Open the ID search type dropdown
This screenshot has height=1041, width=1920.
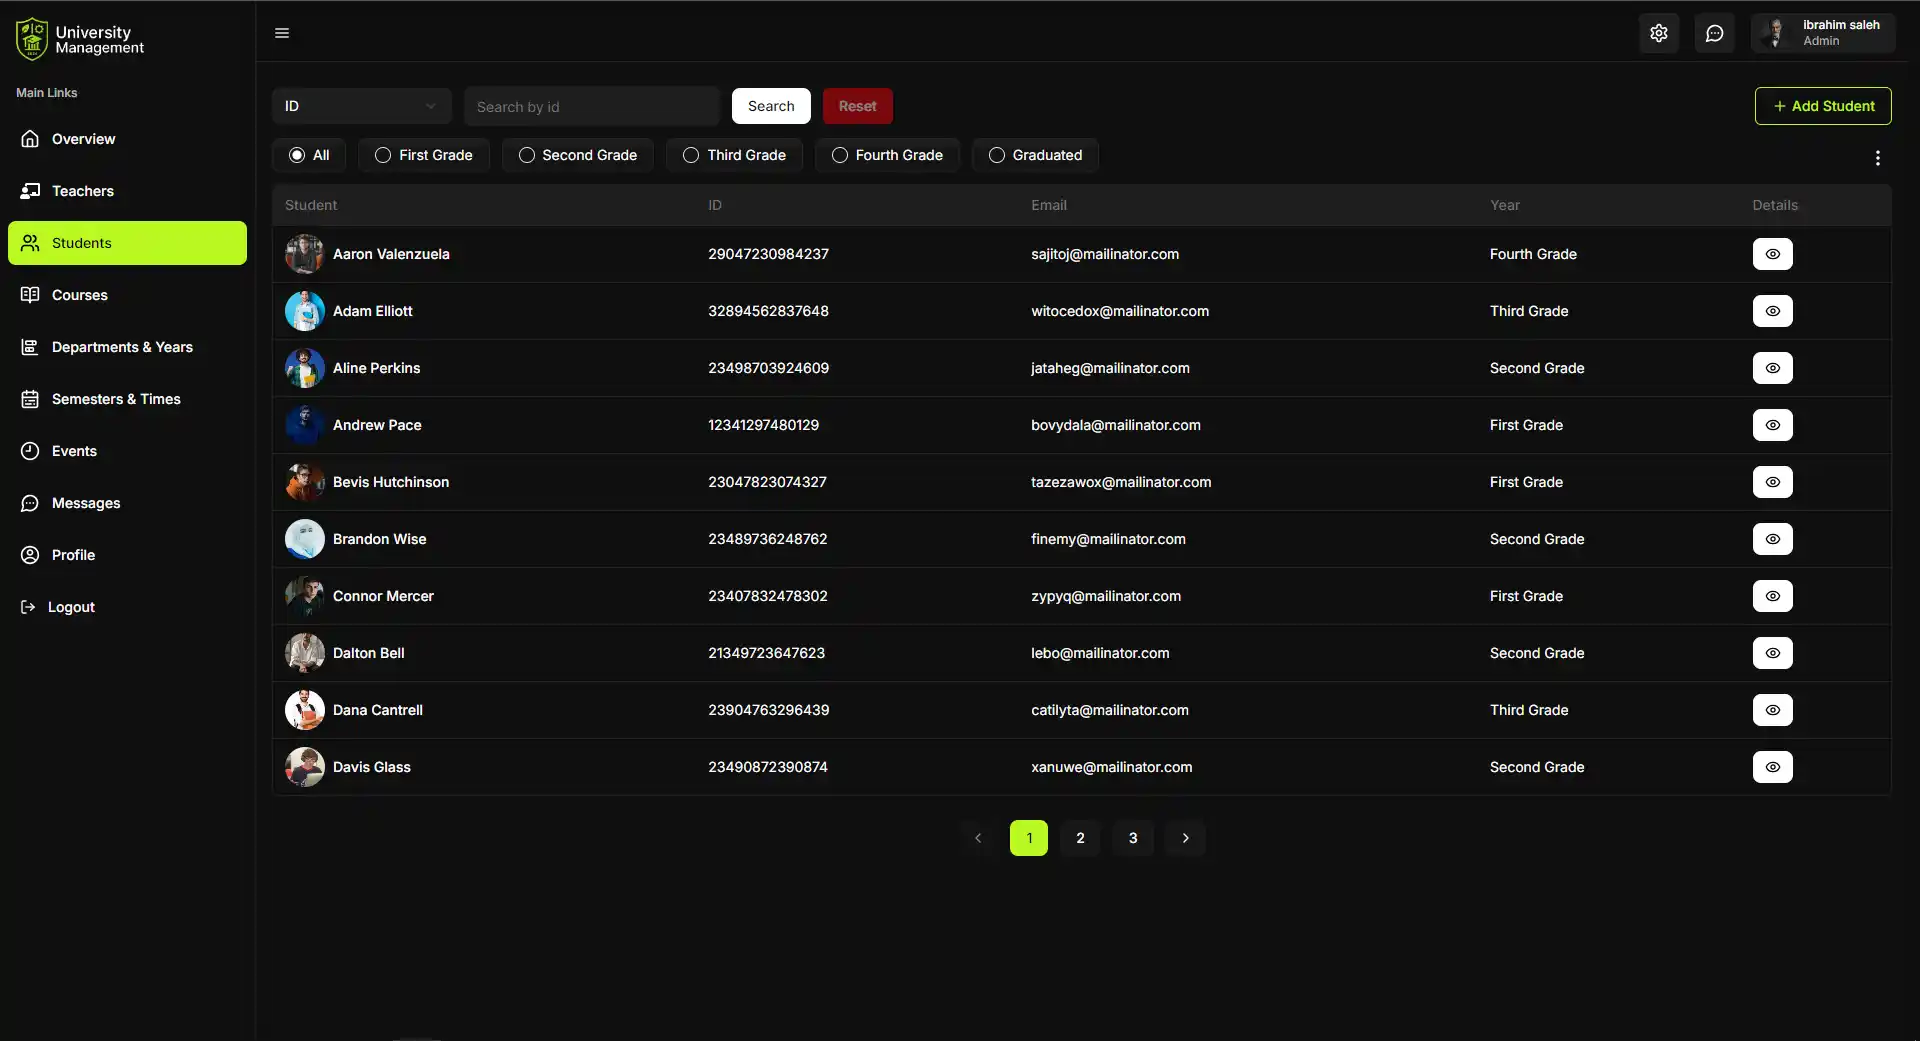(361, 106)
